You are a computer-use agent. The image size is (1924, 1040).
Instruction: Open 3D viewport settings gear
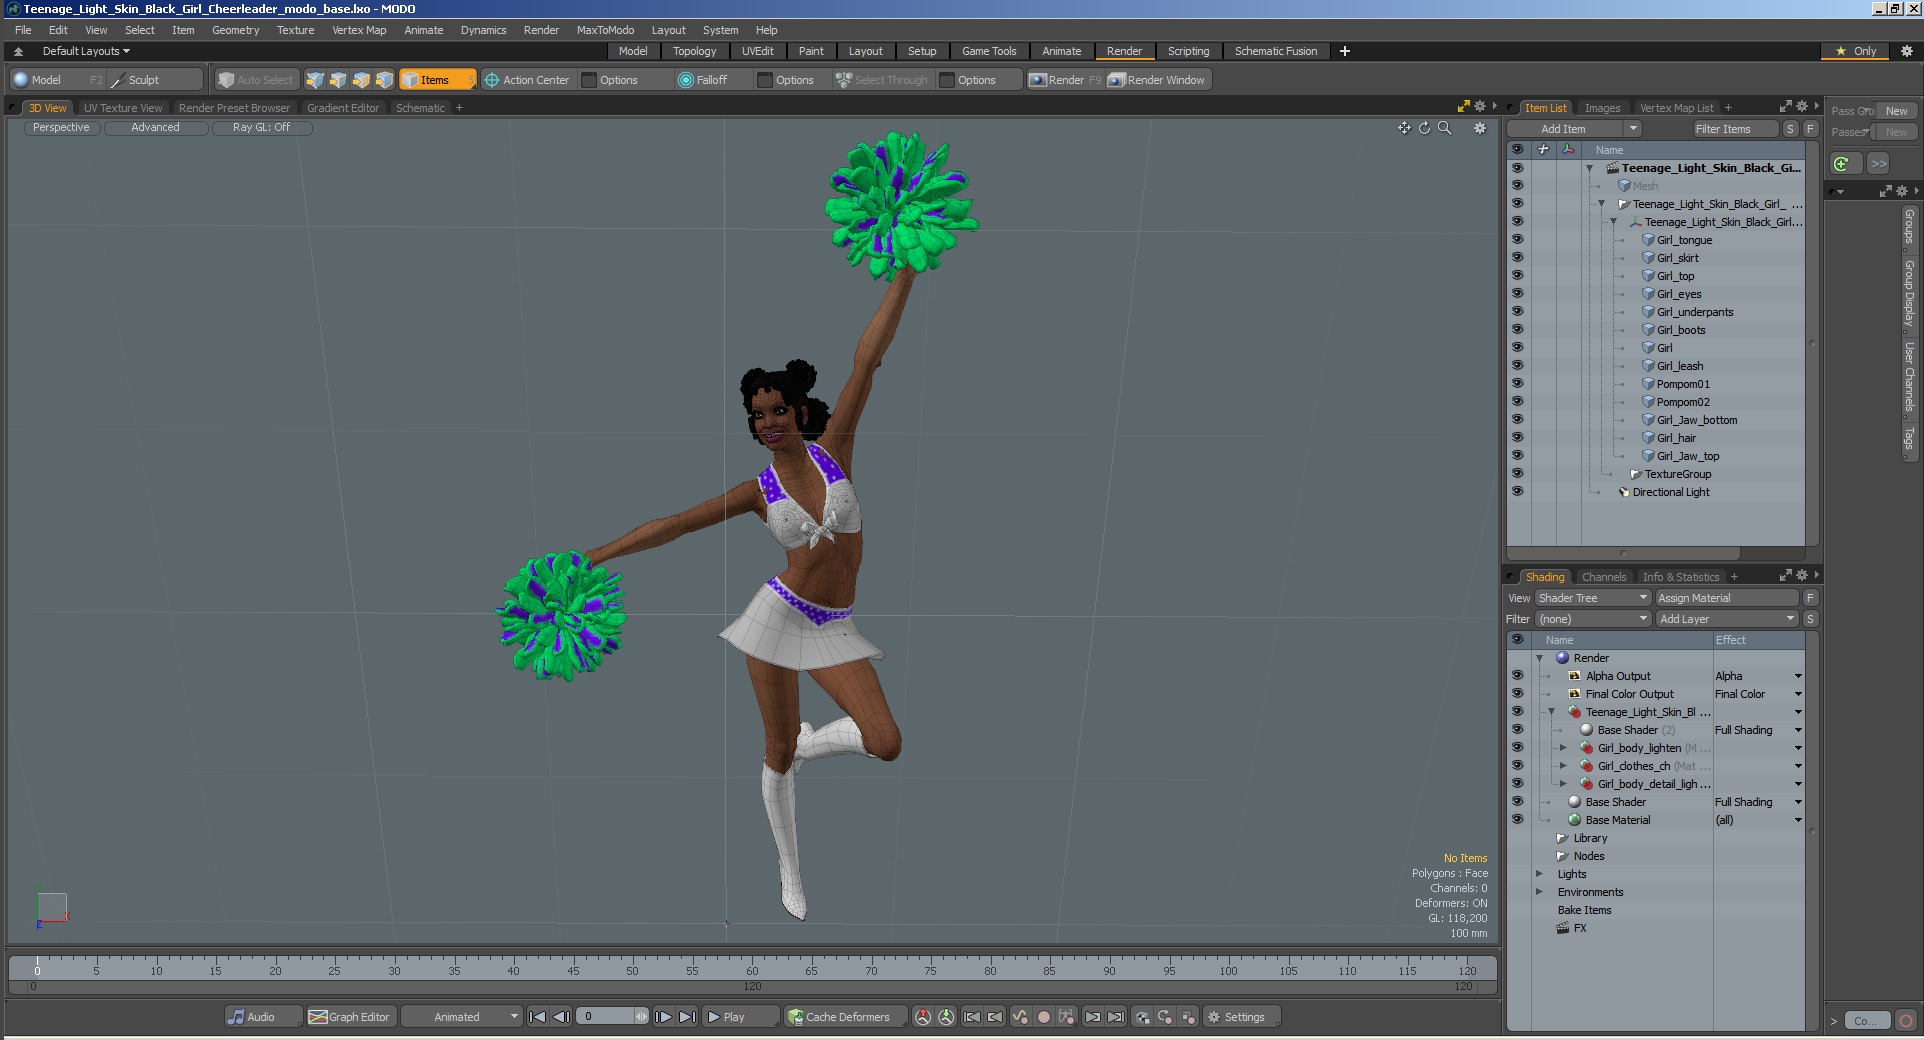1480,128
